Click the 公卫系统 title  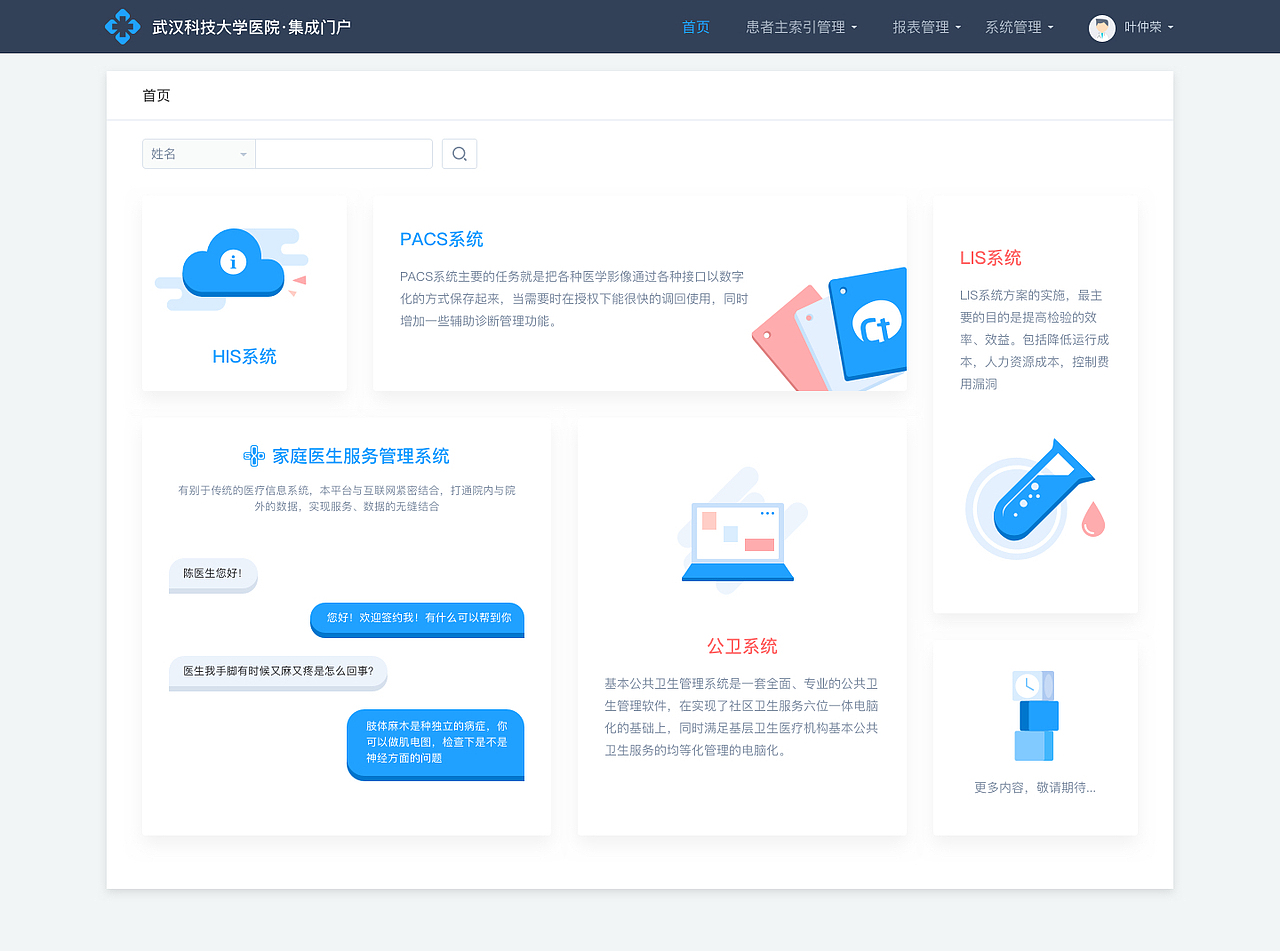point(741,645)
